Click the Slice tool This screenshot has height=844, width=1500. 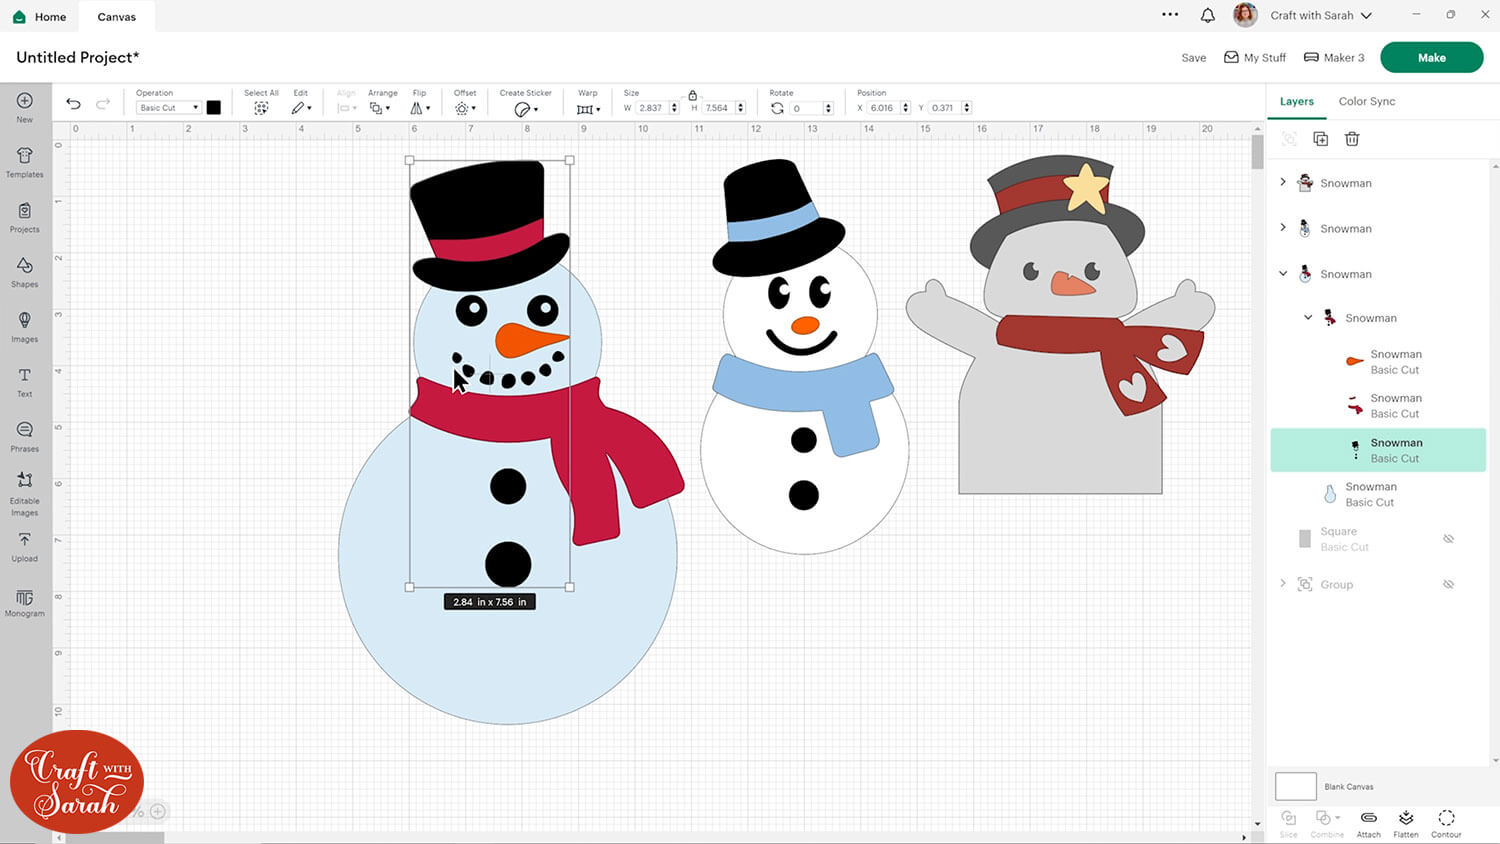1288,823
